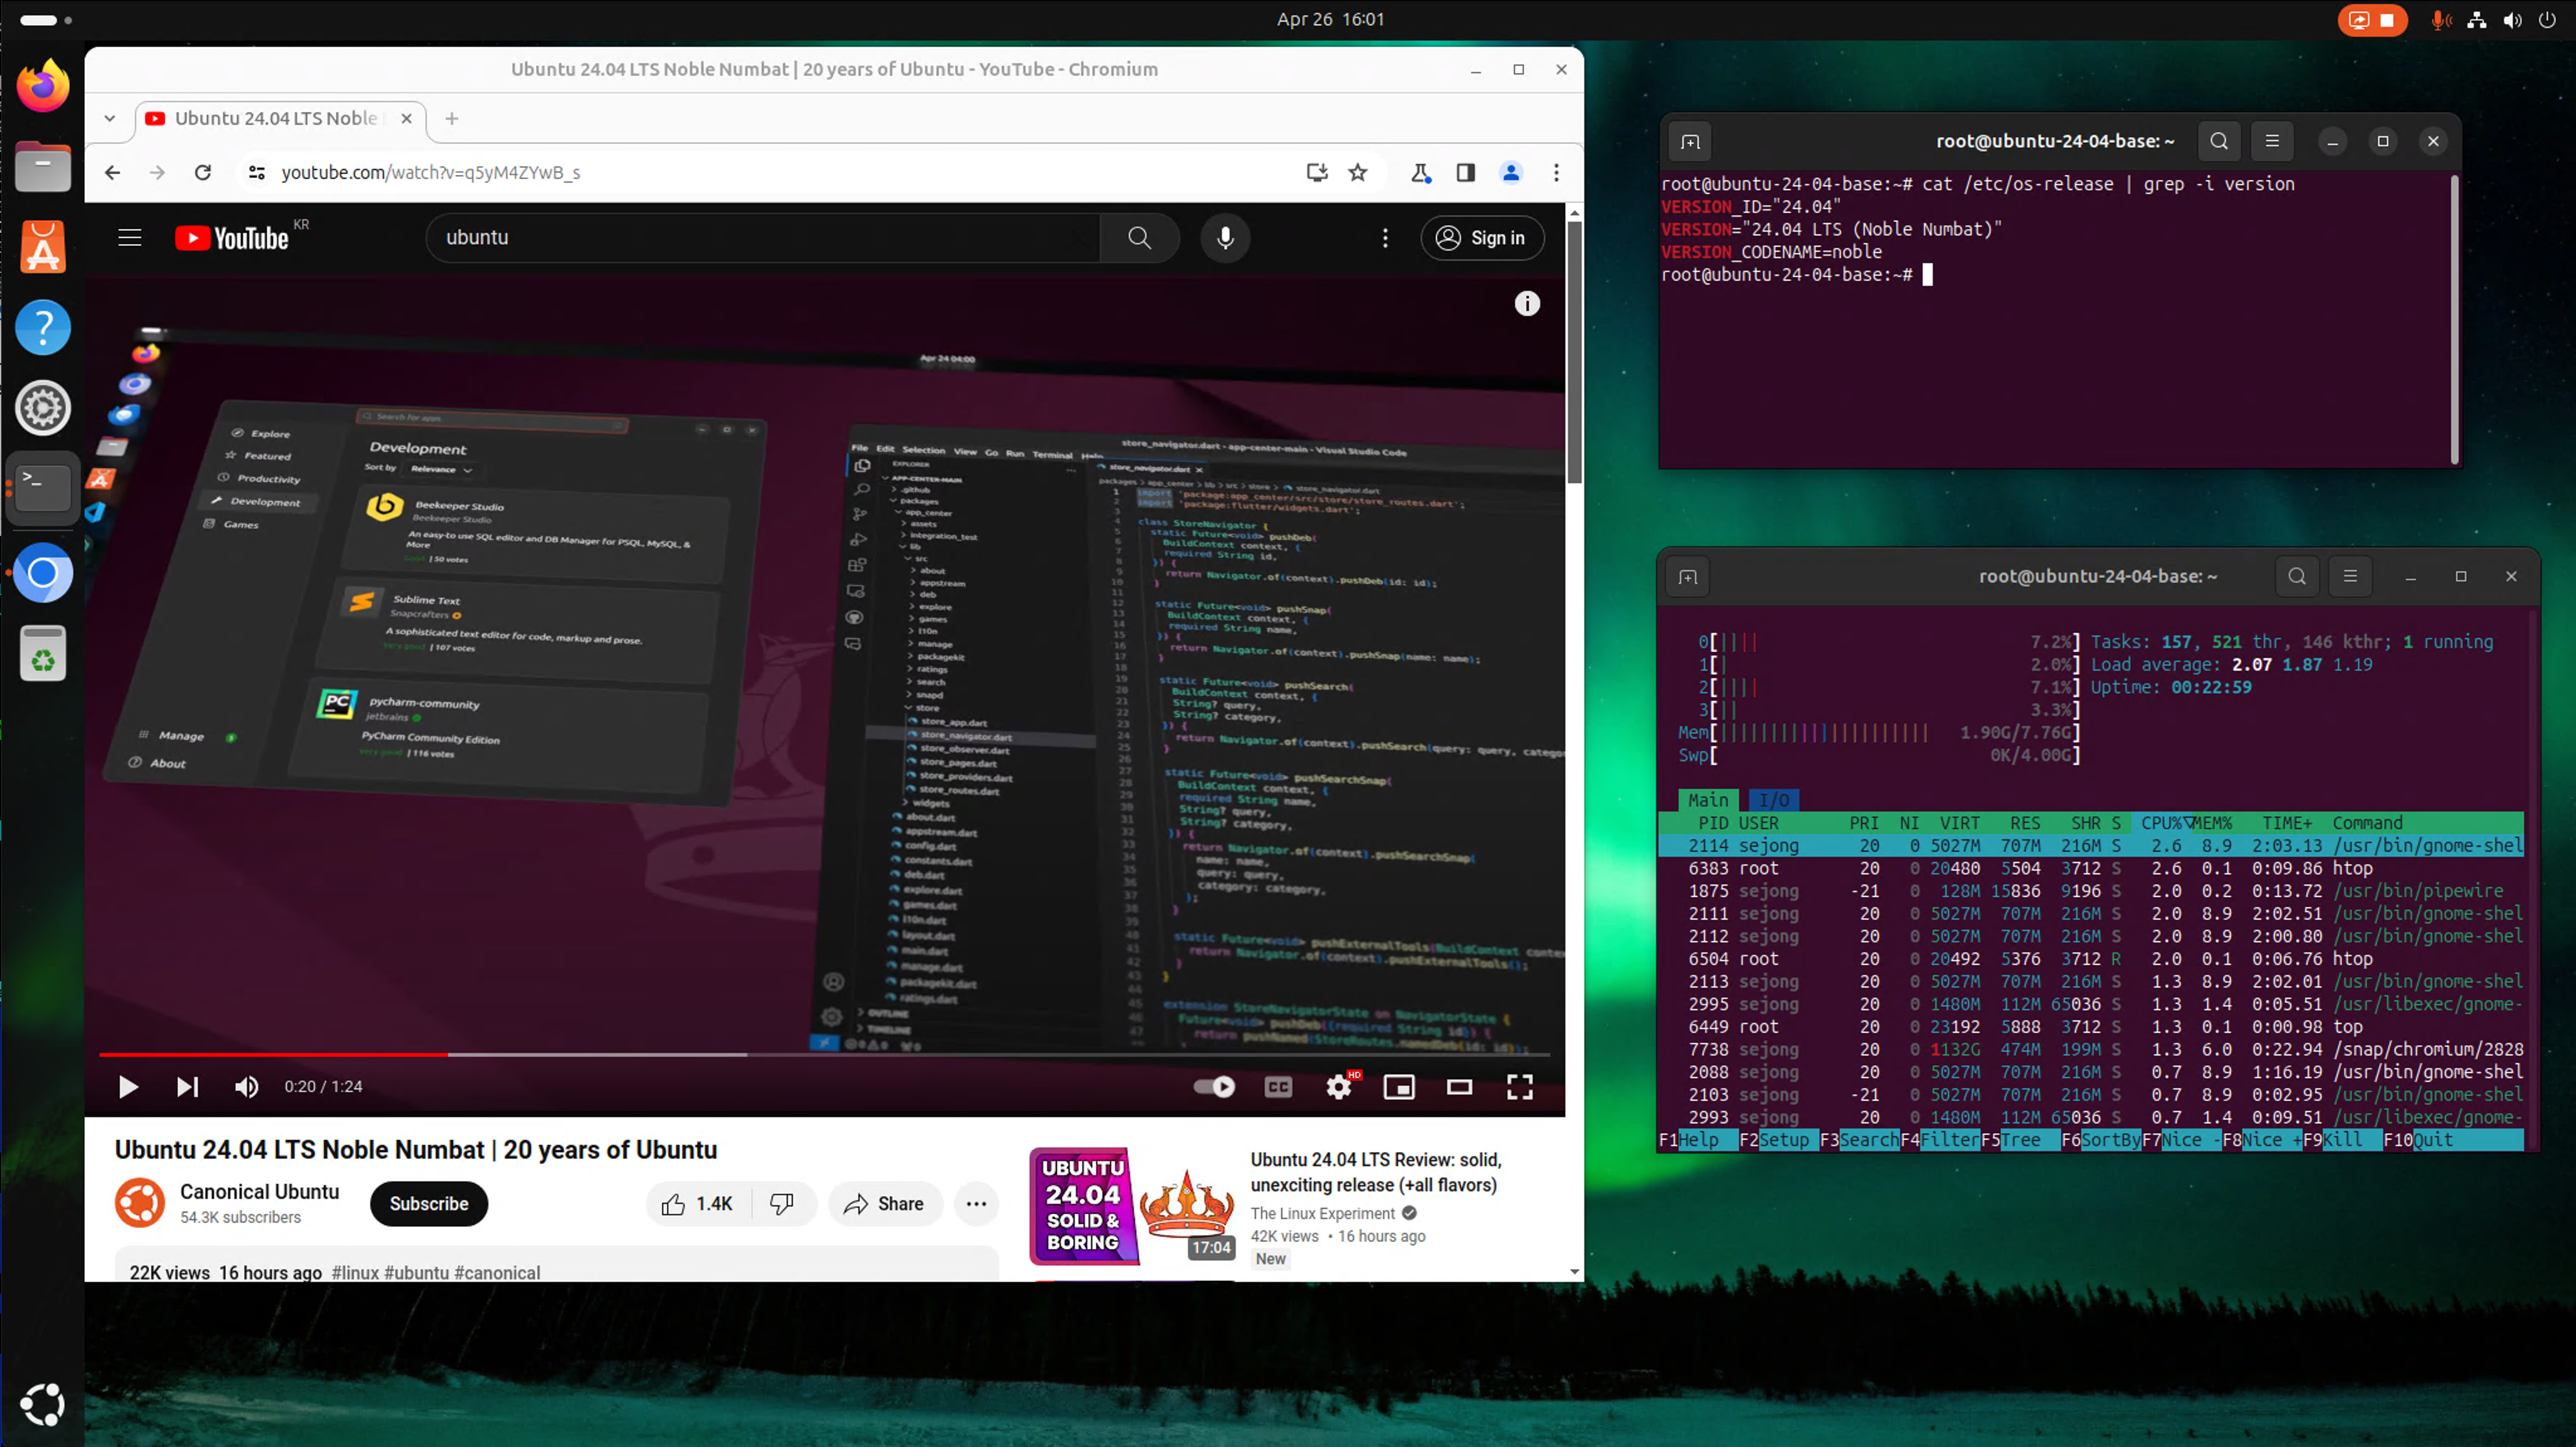Enter fullscreen video mode
The width and height of the screenshot is (2576, 1447).
(x=1519, y=1087)
